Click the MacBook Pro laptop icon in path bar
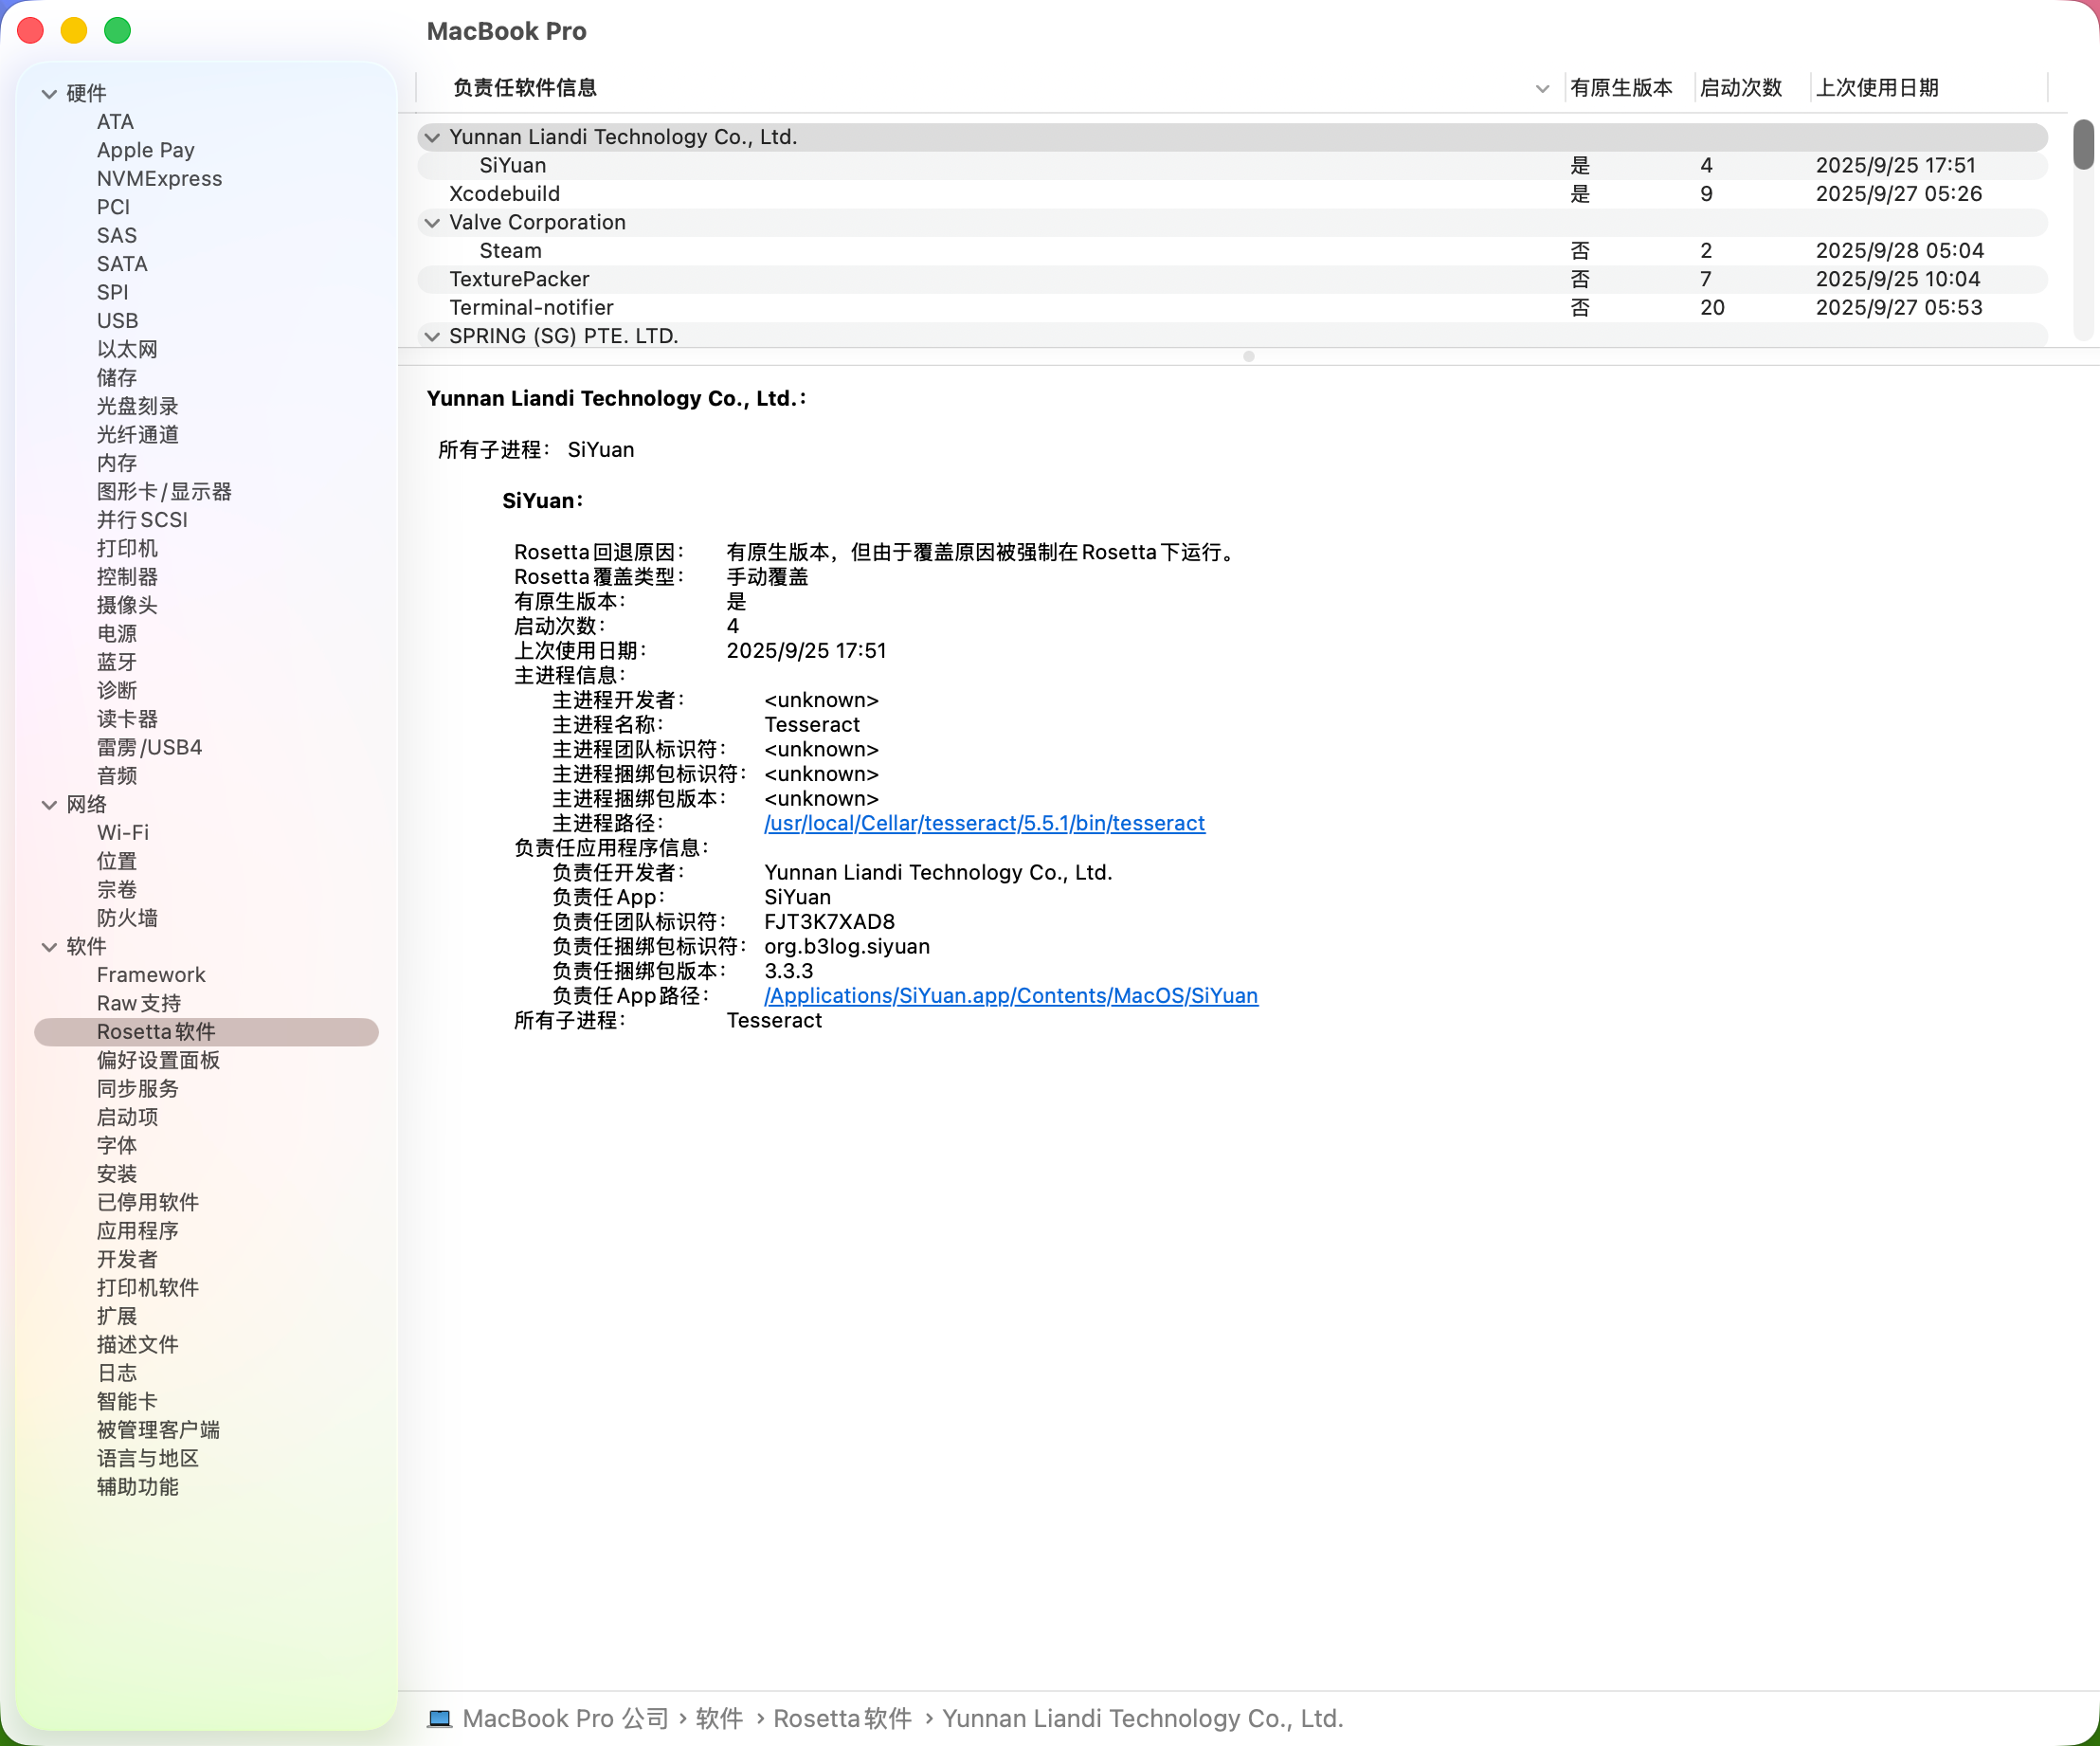 439,1718
